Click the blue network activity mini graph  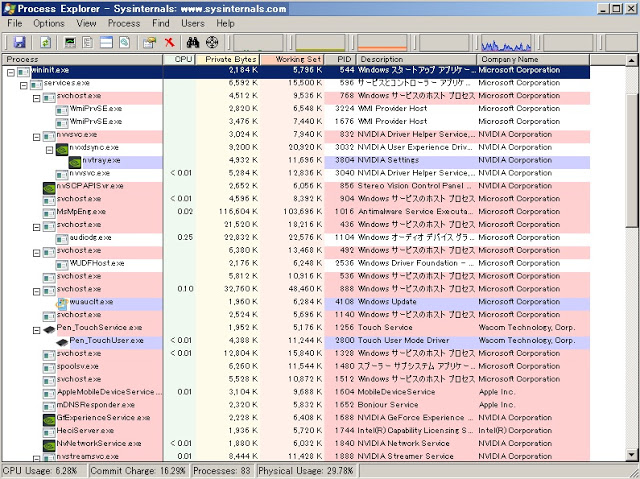506,42
